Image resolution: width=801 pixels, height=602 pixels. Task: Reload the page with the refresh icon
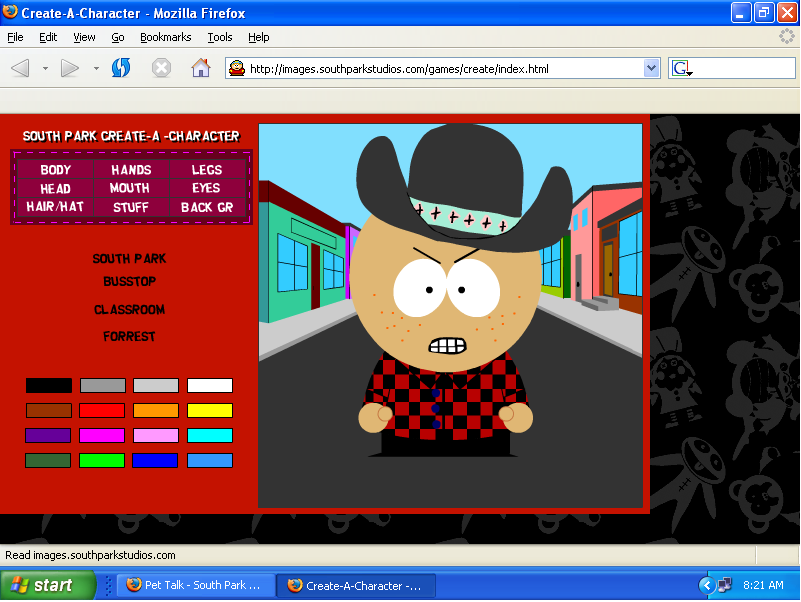pyautogui.click(x=121, y=68)
